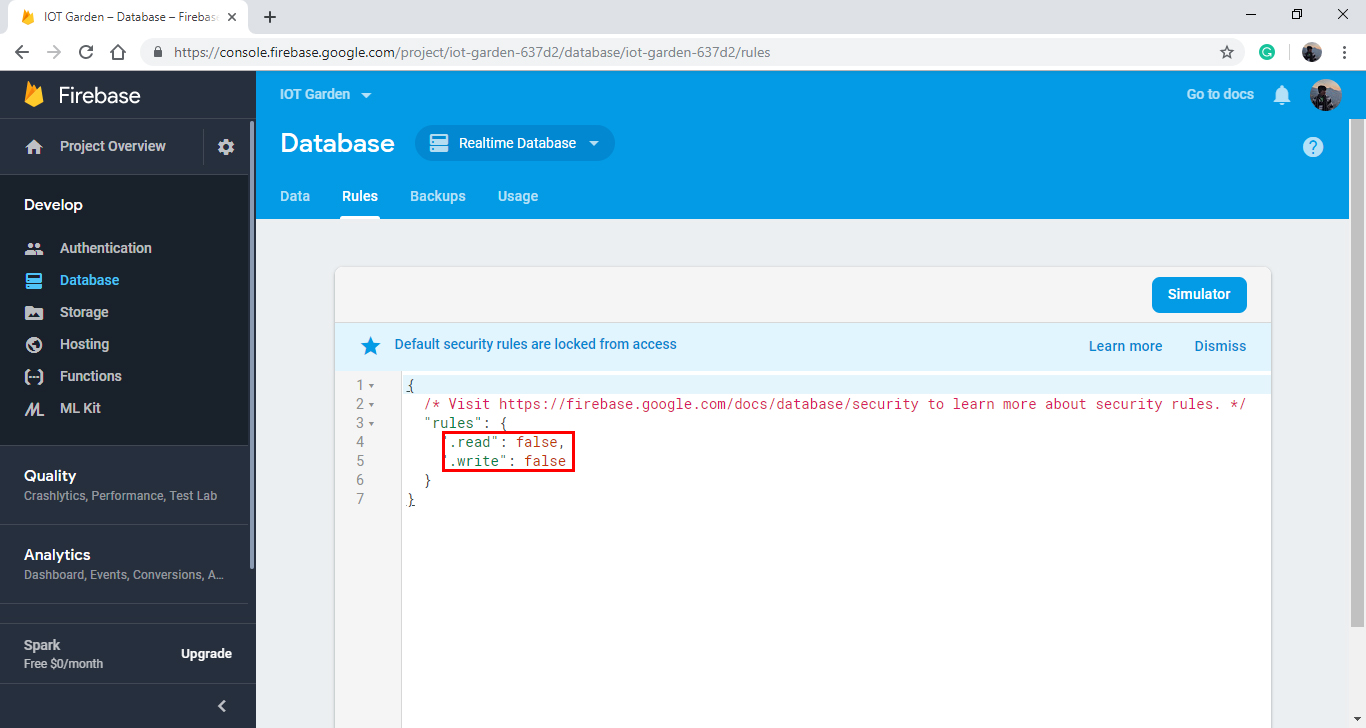The height and width of the screenshot is (728, 1366).
Task: Open Chrome three-dot menu
Action: (x=1345, y=52)
